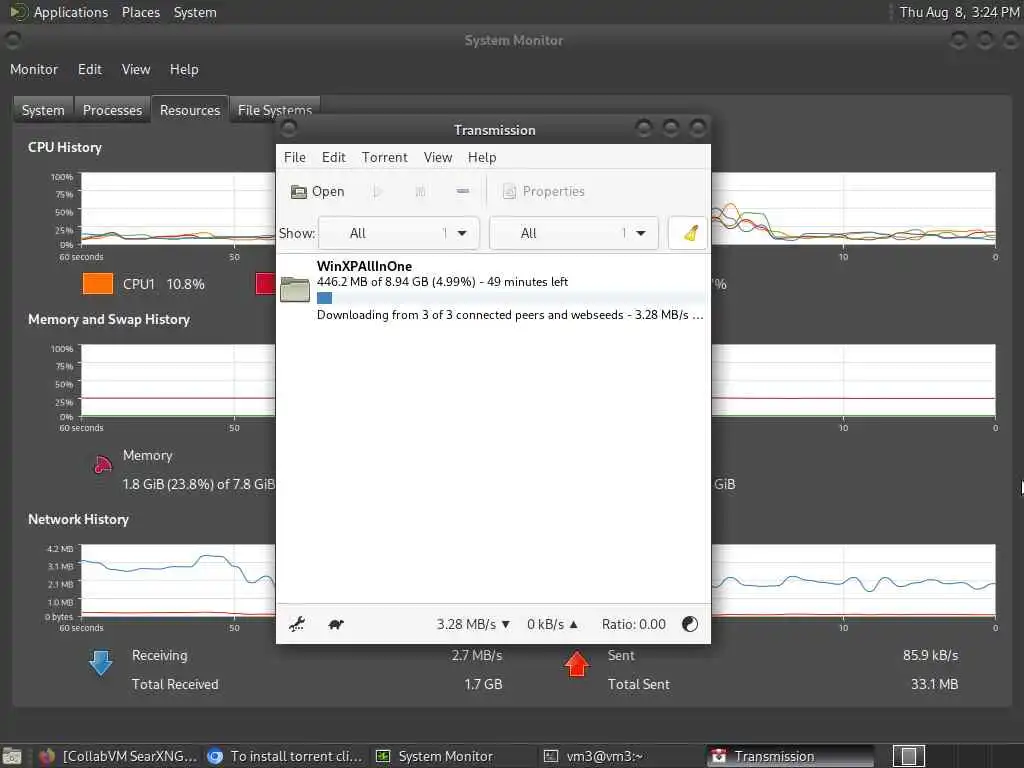Open Transmission File menu
This screenshot has height=768, width=1024.
pyautogui.click(x=295, y=157)
